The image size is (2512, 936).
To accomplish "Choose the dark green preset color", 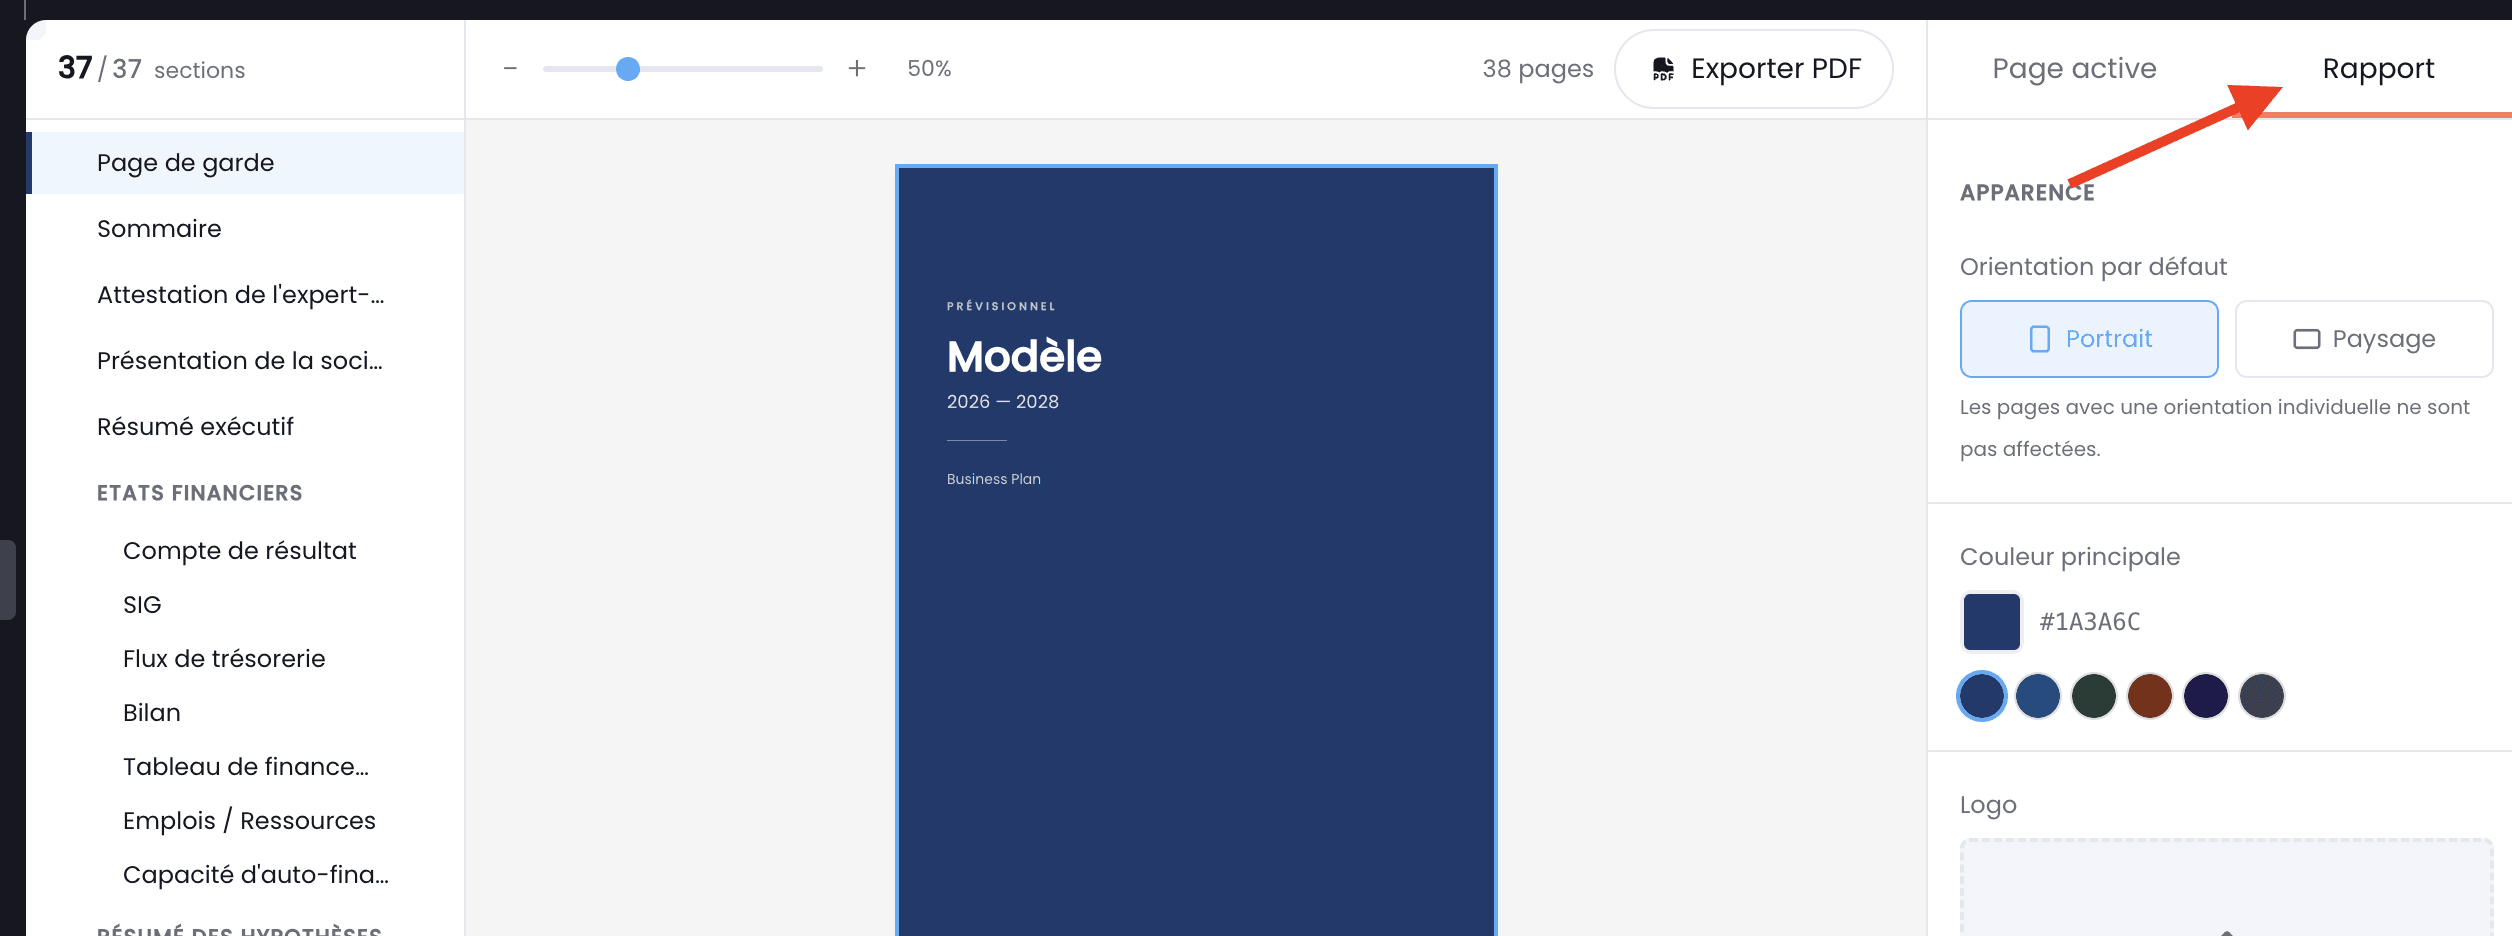I will point(2094,696).
